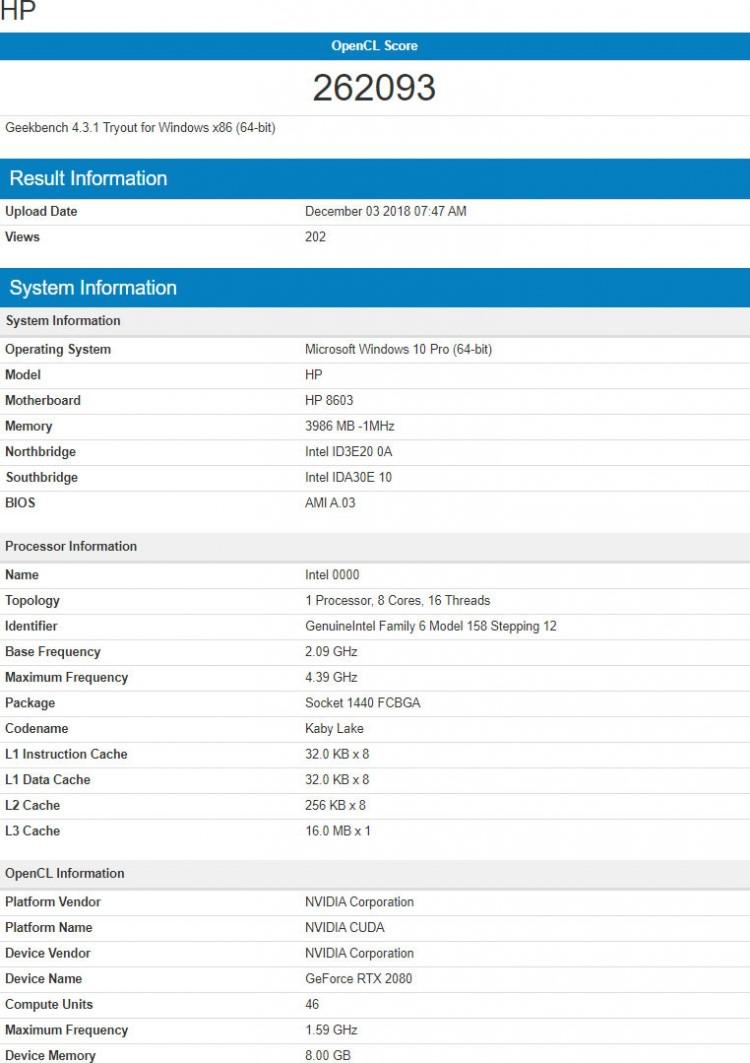Click the OpenCL Score header bar
750x1063 pixels.
pyautogui.click(x=374, y=46)
